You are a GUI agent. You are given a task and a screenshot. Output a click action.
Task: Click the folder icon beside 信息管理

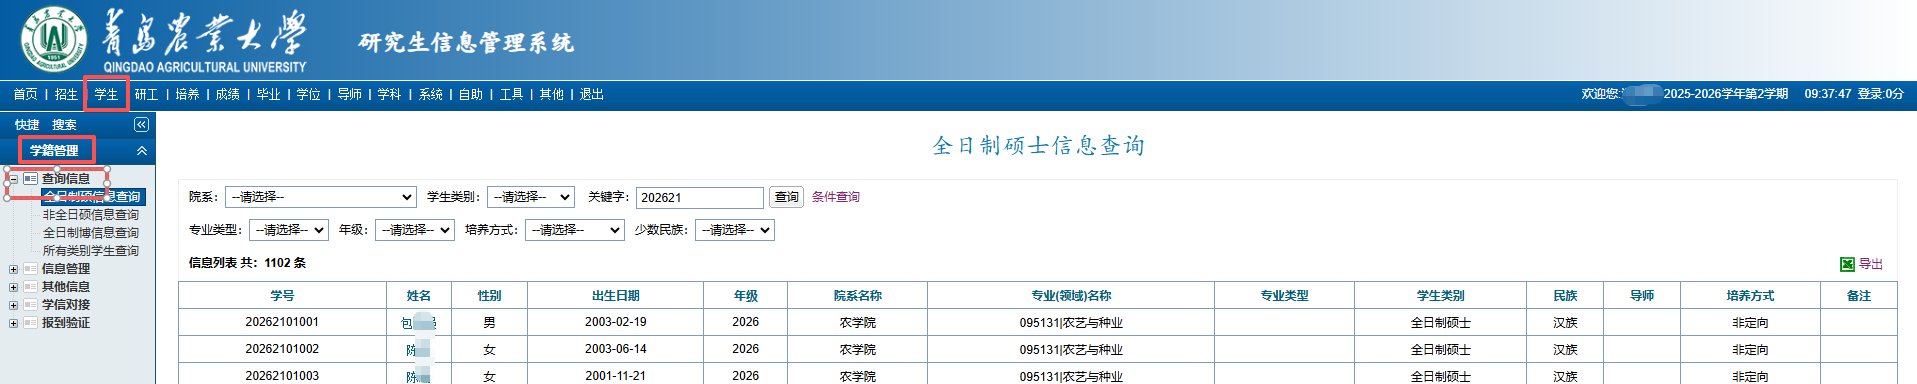[x=30, y=269]
